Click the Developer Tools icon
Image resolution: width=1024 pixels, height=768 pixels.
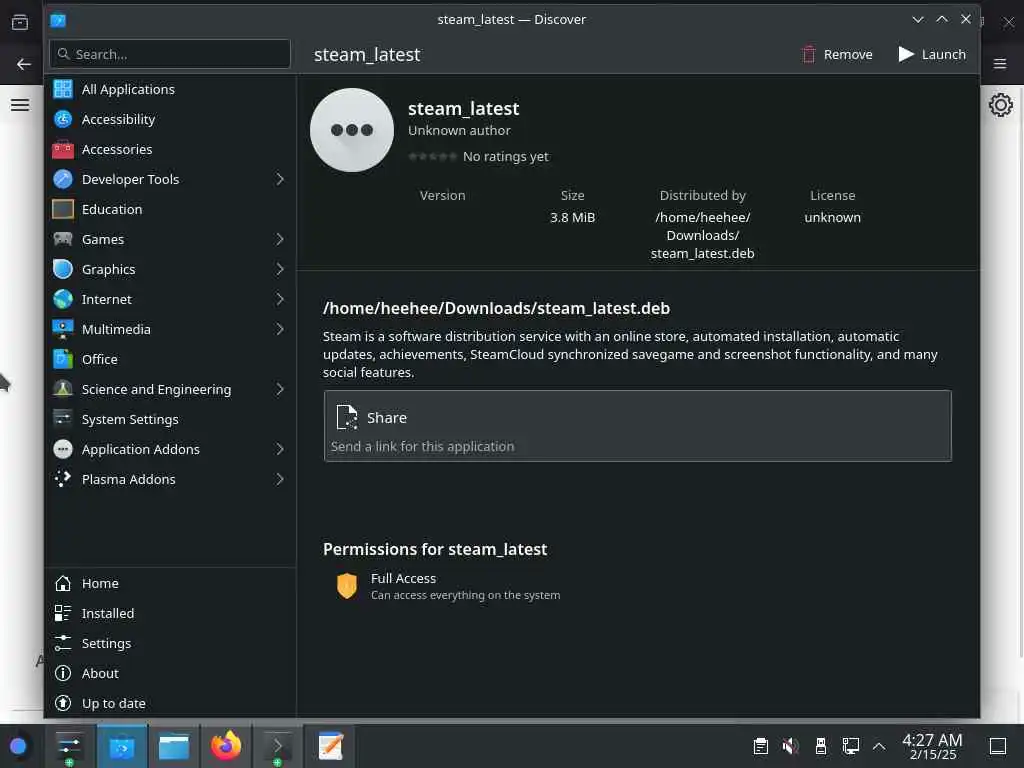(63, 179)
